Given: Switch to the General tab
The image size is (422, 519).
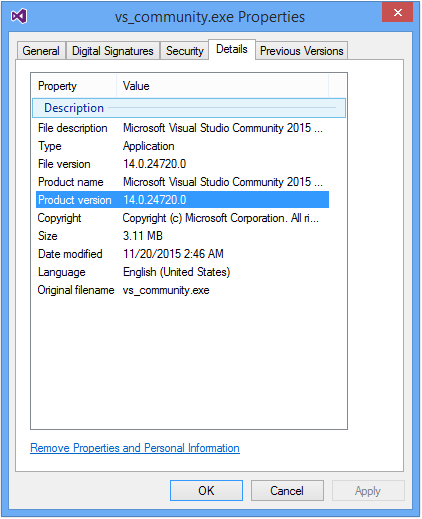Looking at the screenshot, I should click(41, 51).
